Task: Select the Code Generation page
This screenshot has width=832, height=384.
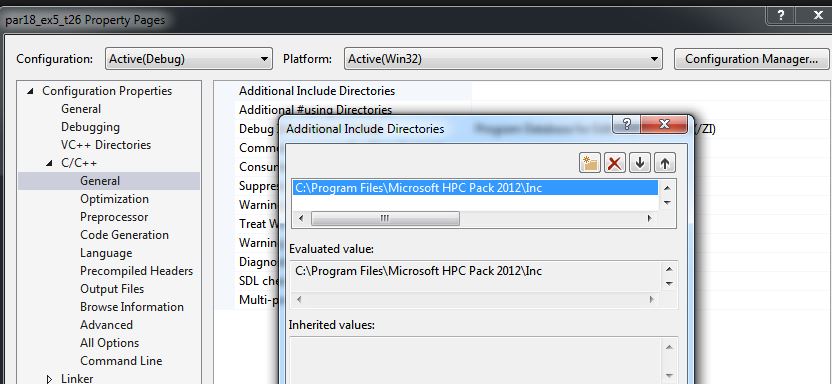Action: tap(124, 235)
